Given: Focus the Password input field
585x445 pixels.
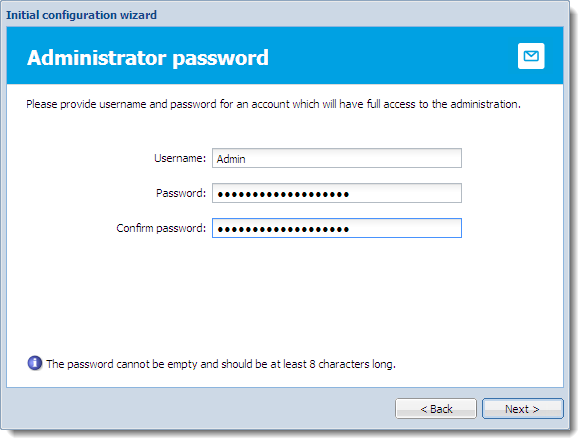Looking at the screenshot, I should [x=337, y=193].
